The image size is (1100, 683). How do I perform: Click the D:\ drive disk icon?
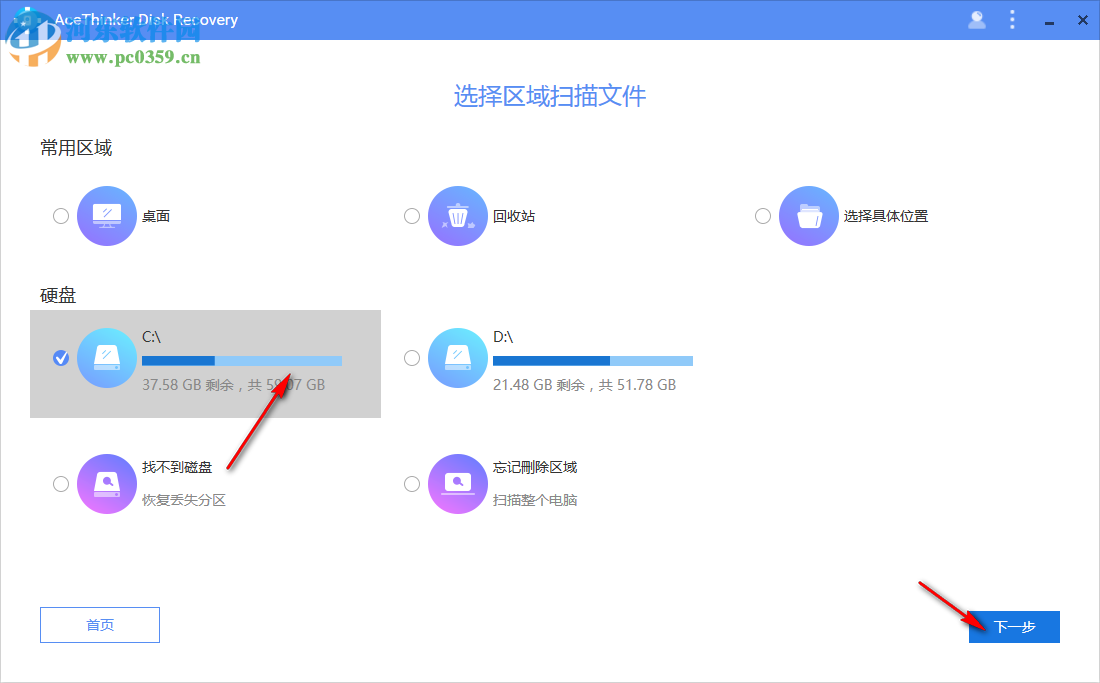click(x=458, y=357)
